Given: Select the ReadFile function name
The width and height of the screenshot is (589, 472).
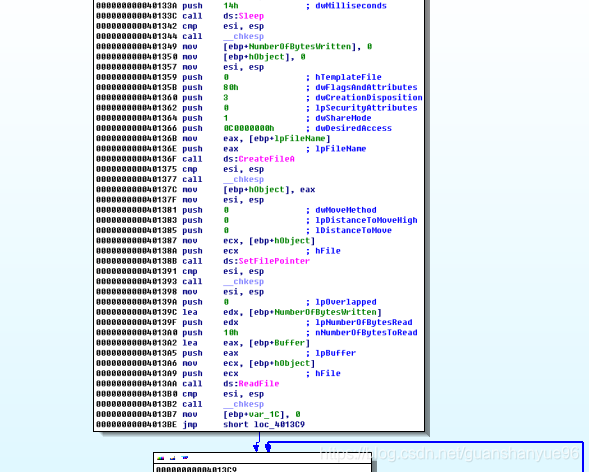Looking at the screenshot, I should pyautogui.click(x=259, y=384).
